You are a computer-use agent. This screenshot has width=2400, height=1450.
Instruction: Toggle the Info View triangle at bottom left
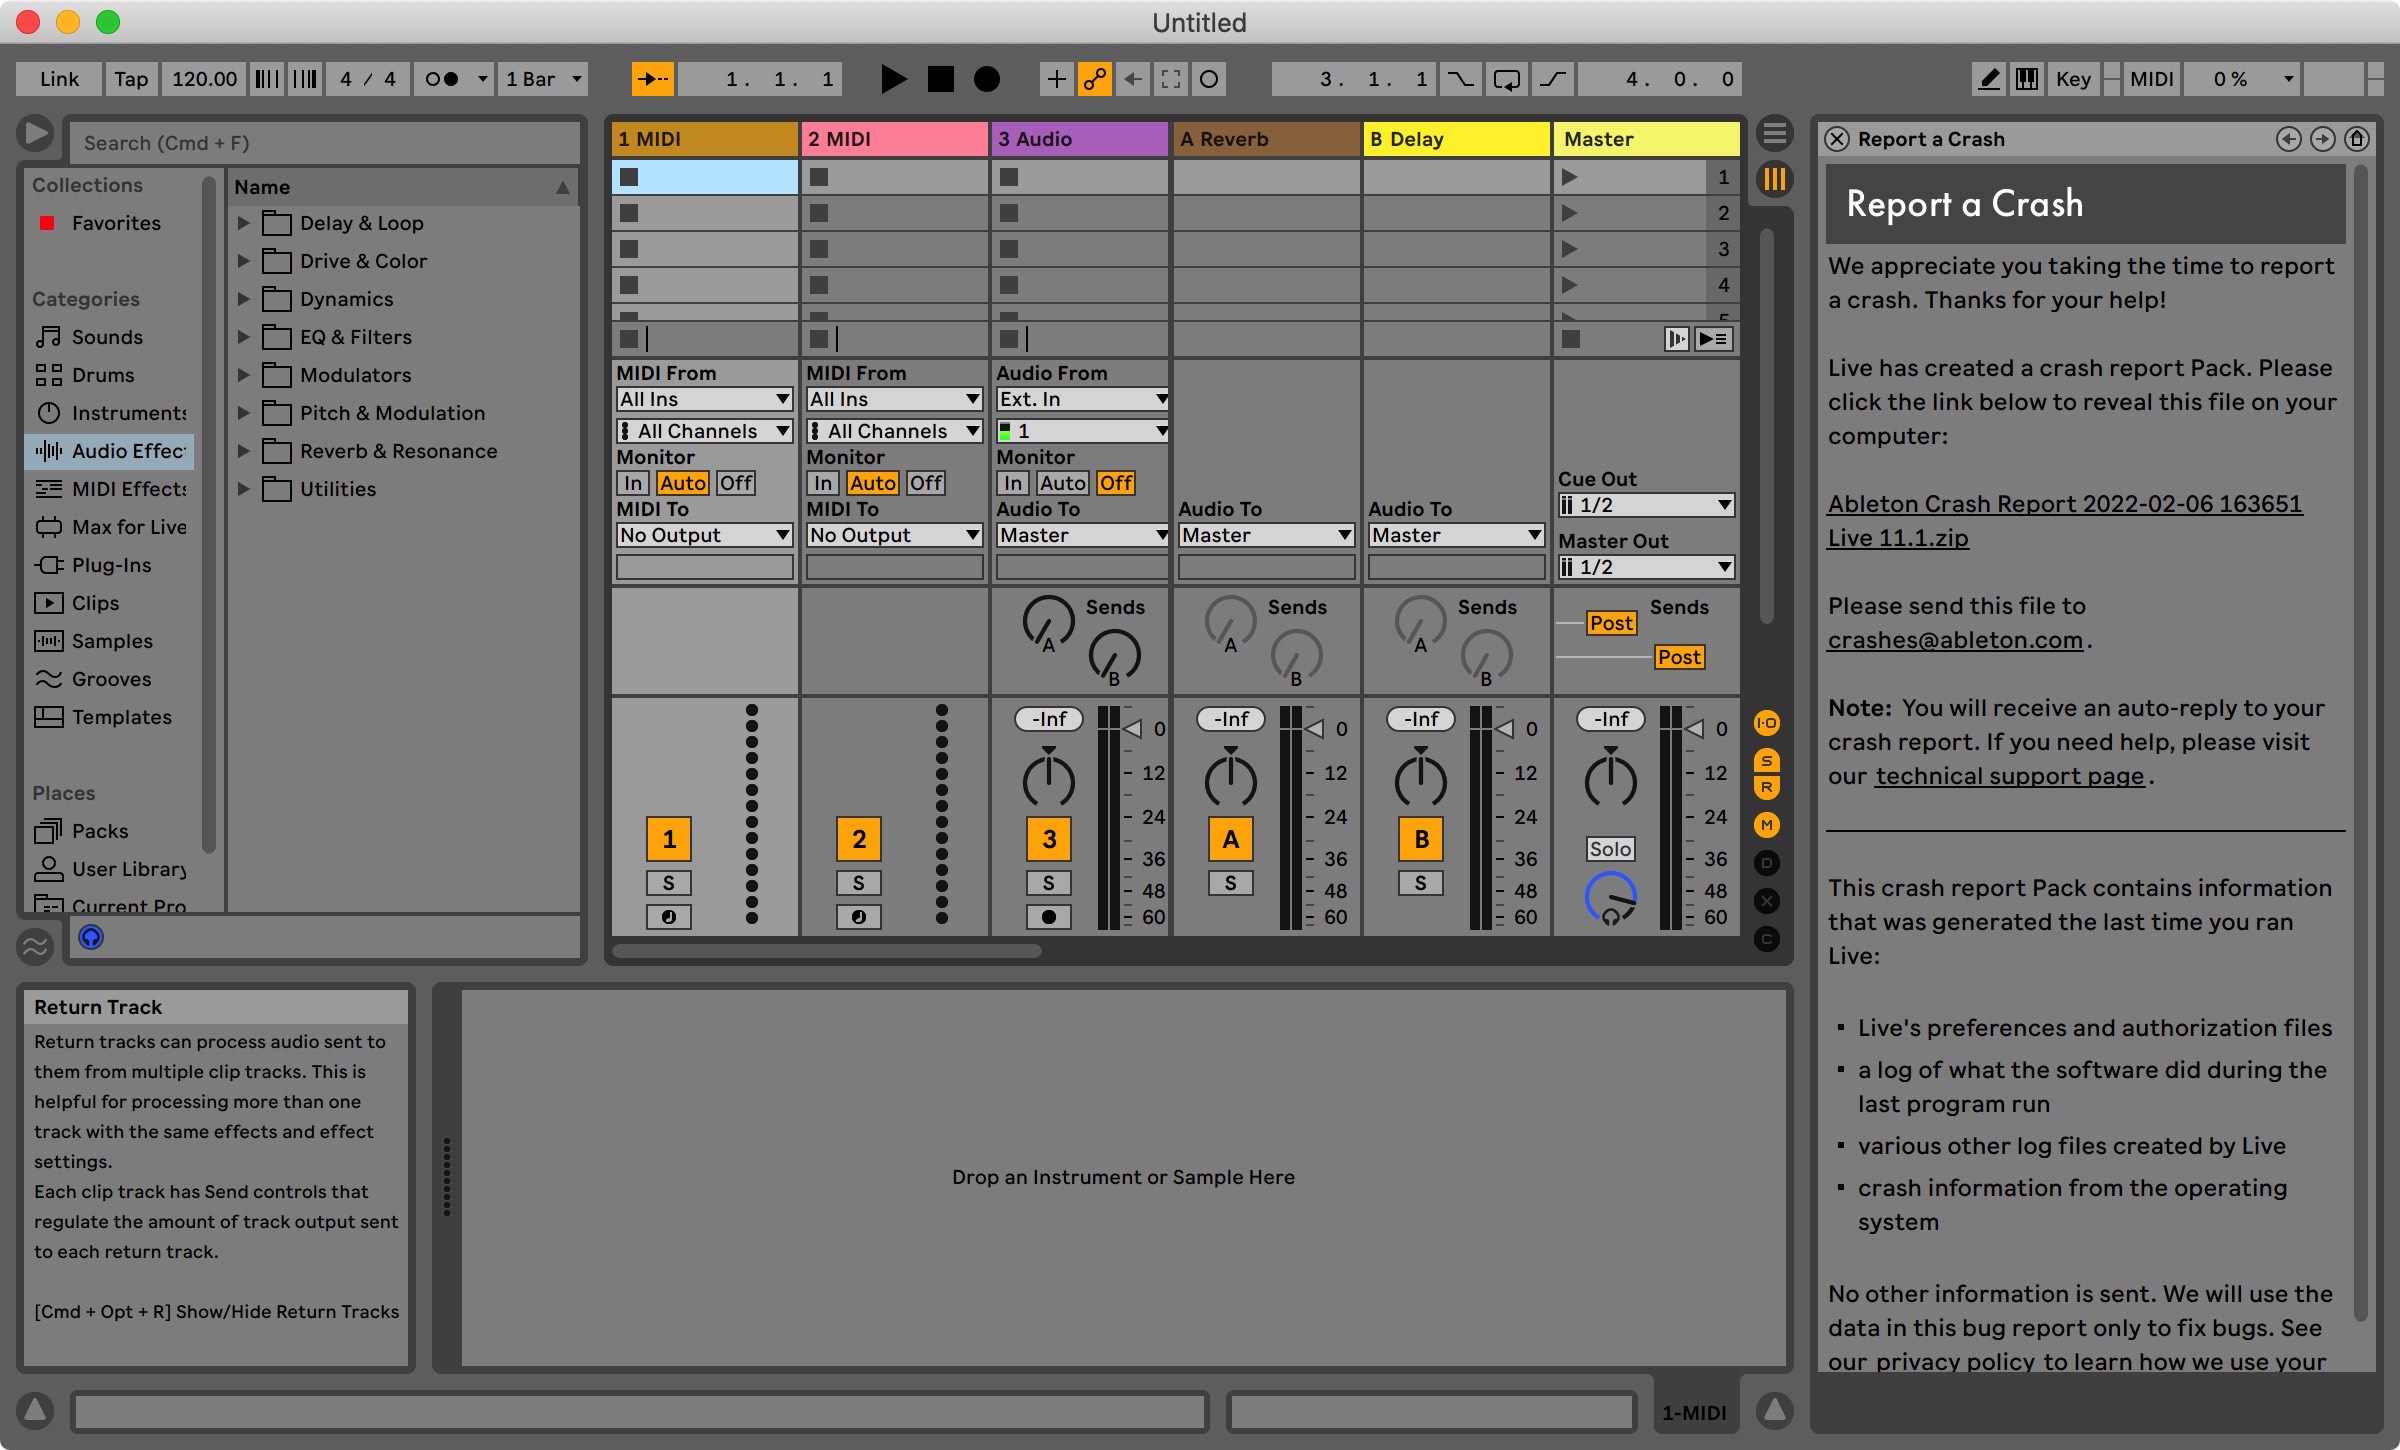pos(35,1410)
